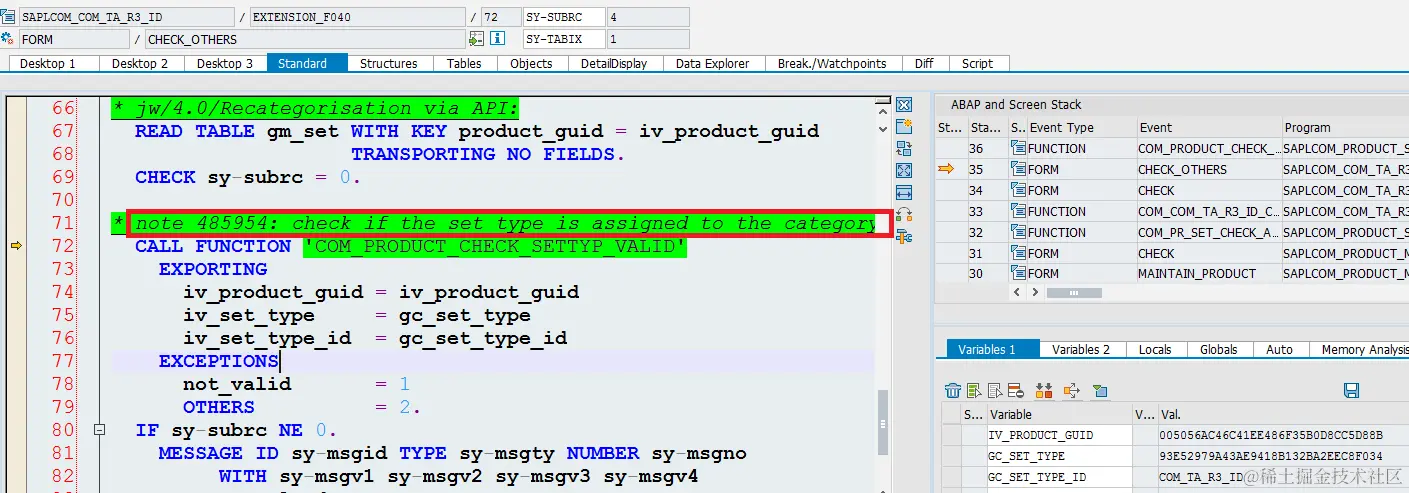
Task: Click the down-arrows boxes icon in Variables toolbar
Action: pyautogui.click(x=1044, y=390)
